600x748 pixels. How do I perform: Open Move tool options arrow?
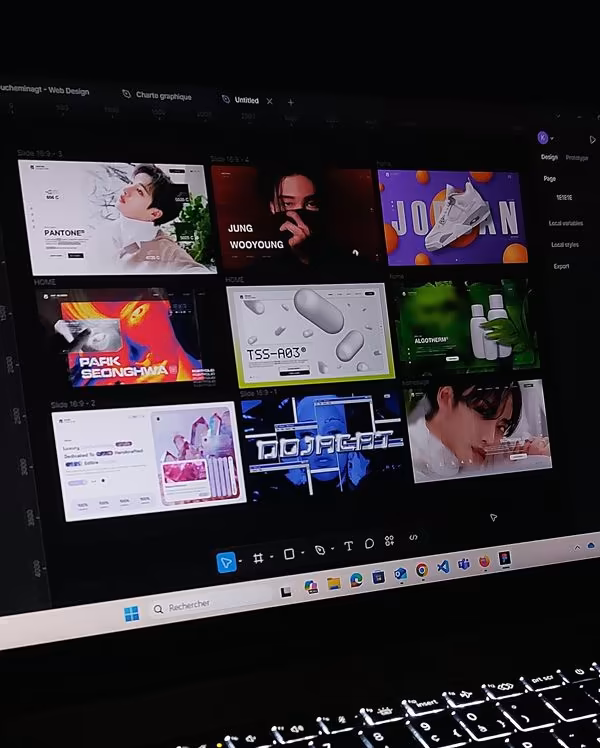click(240, 561)
